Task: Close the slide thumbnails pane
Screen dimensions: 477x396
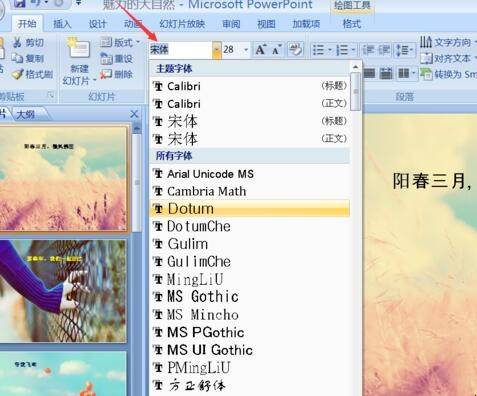Action: pyautogui.click(x=134, y=114)
